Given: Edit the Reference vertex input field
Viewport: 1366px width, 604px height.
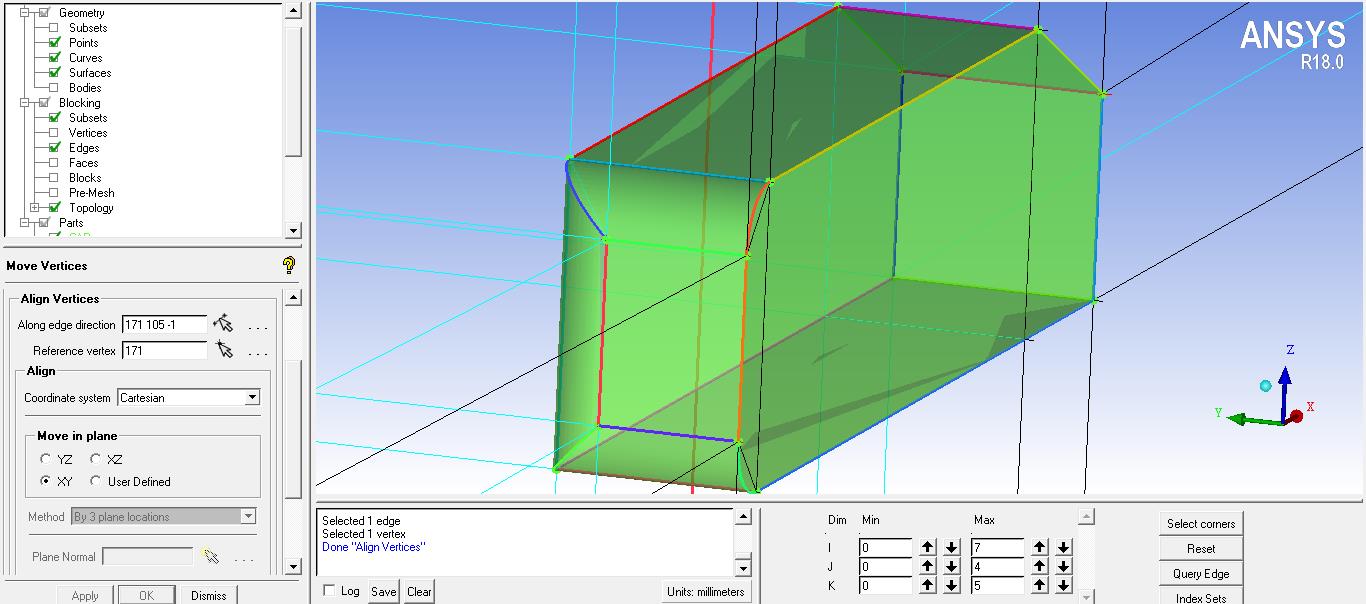Looking at the screenshot, I should point(163,350).
